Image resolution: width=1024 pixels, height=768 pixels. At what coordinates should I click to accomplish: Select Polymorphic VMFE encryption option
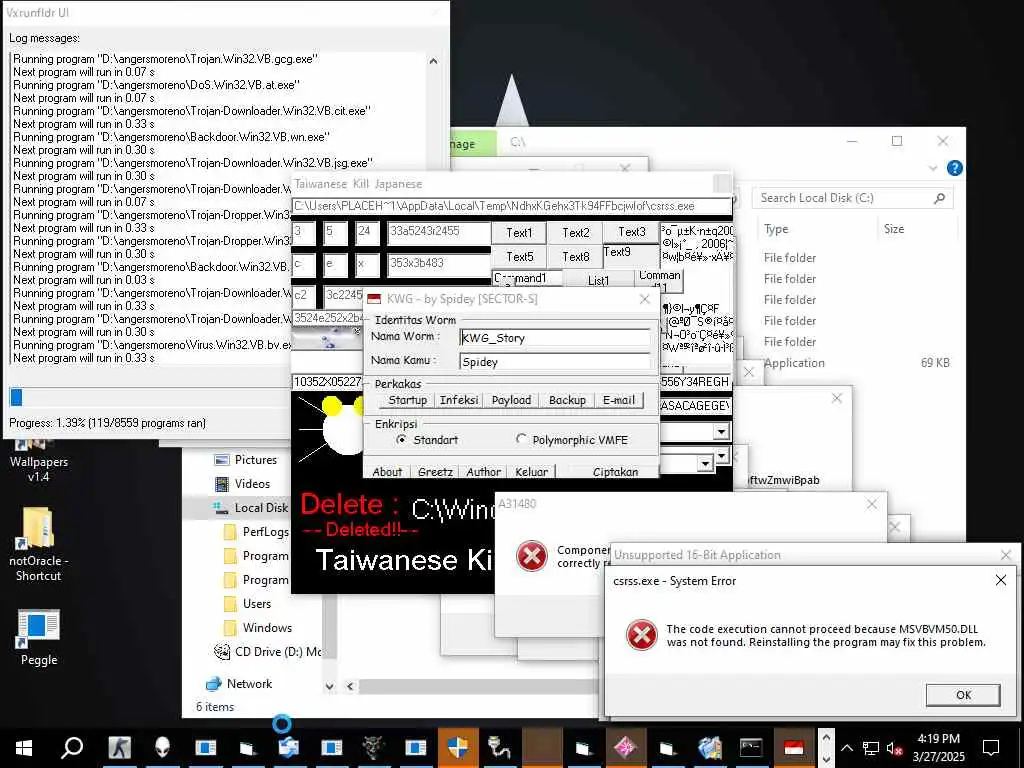(520, 440)
